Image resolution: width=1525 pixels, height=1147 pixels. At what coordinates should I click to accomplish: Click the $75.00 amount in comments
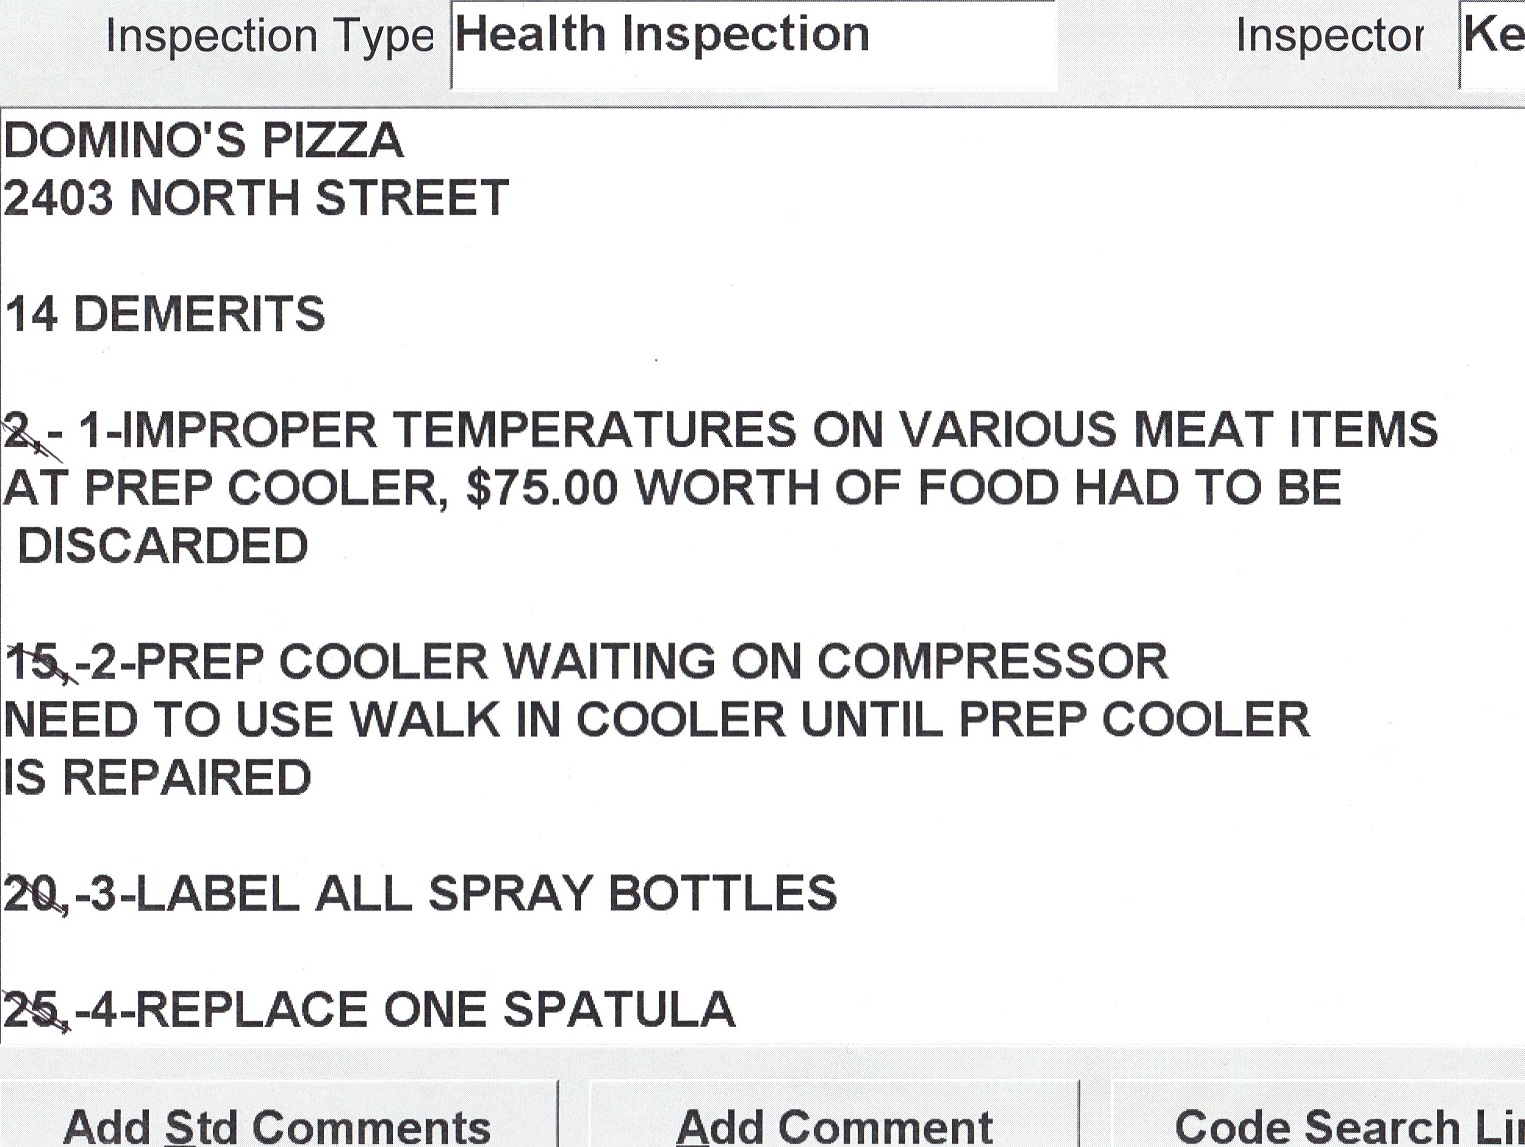pyautogui.click(x=542, y=488)
